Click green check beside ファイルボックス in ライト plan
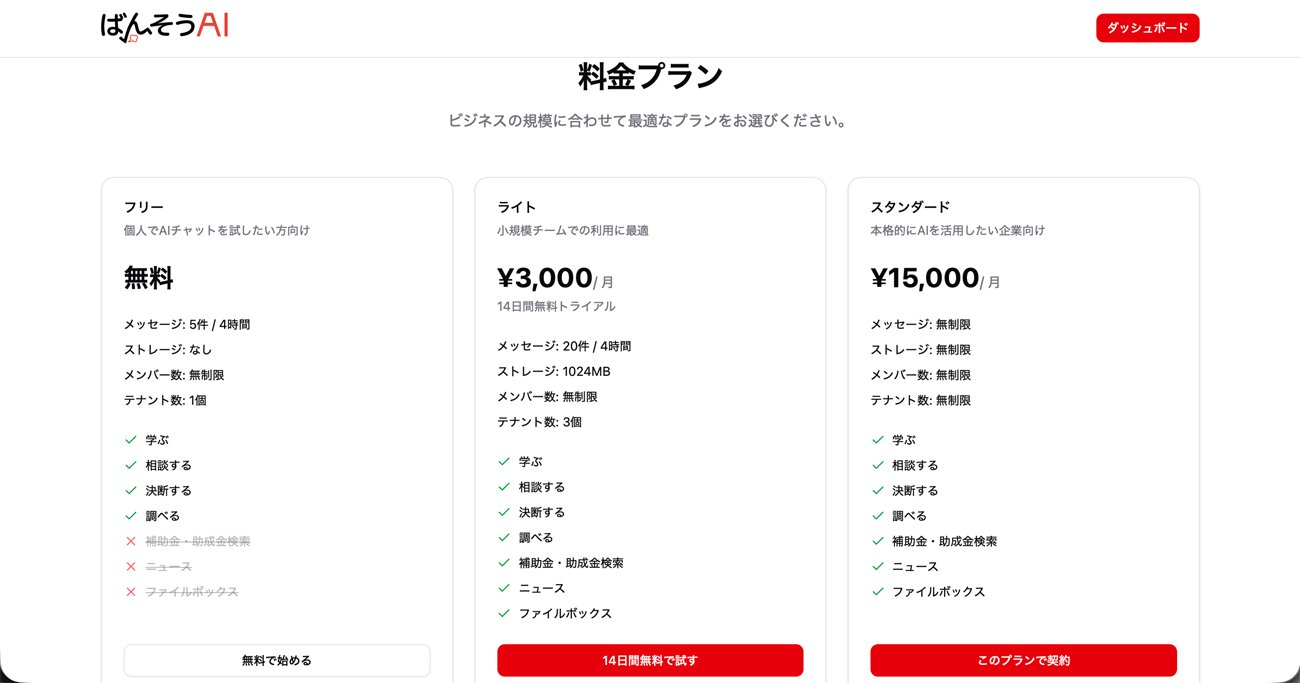The image size is (1300, 683). (504, 614)
